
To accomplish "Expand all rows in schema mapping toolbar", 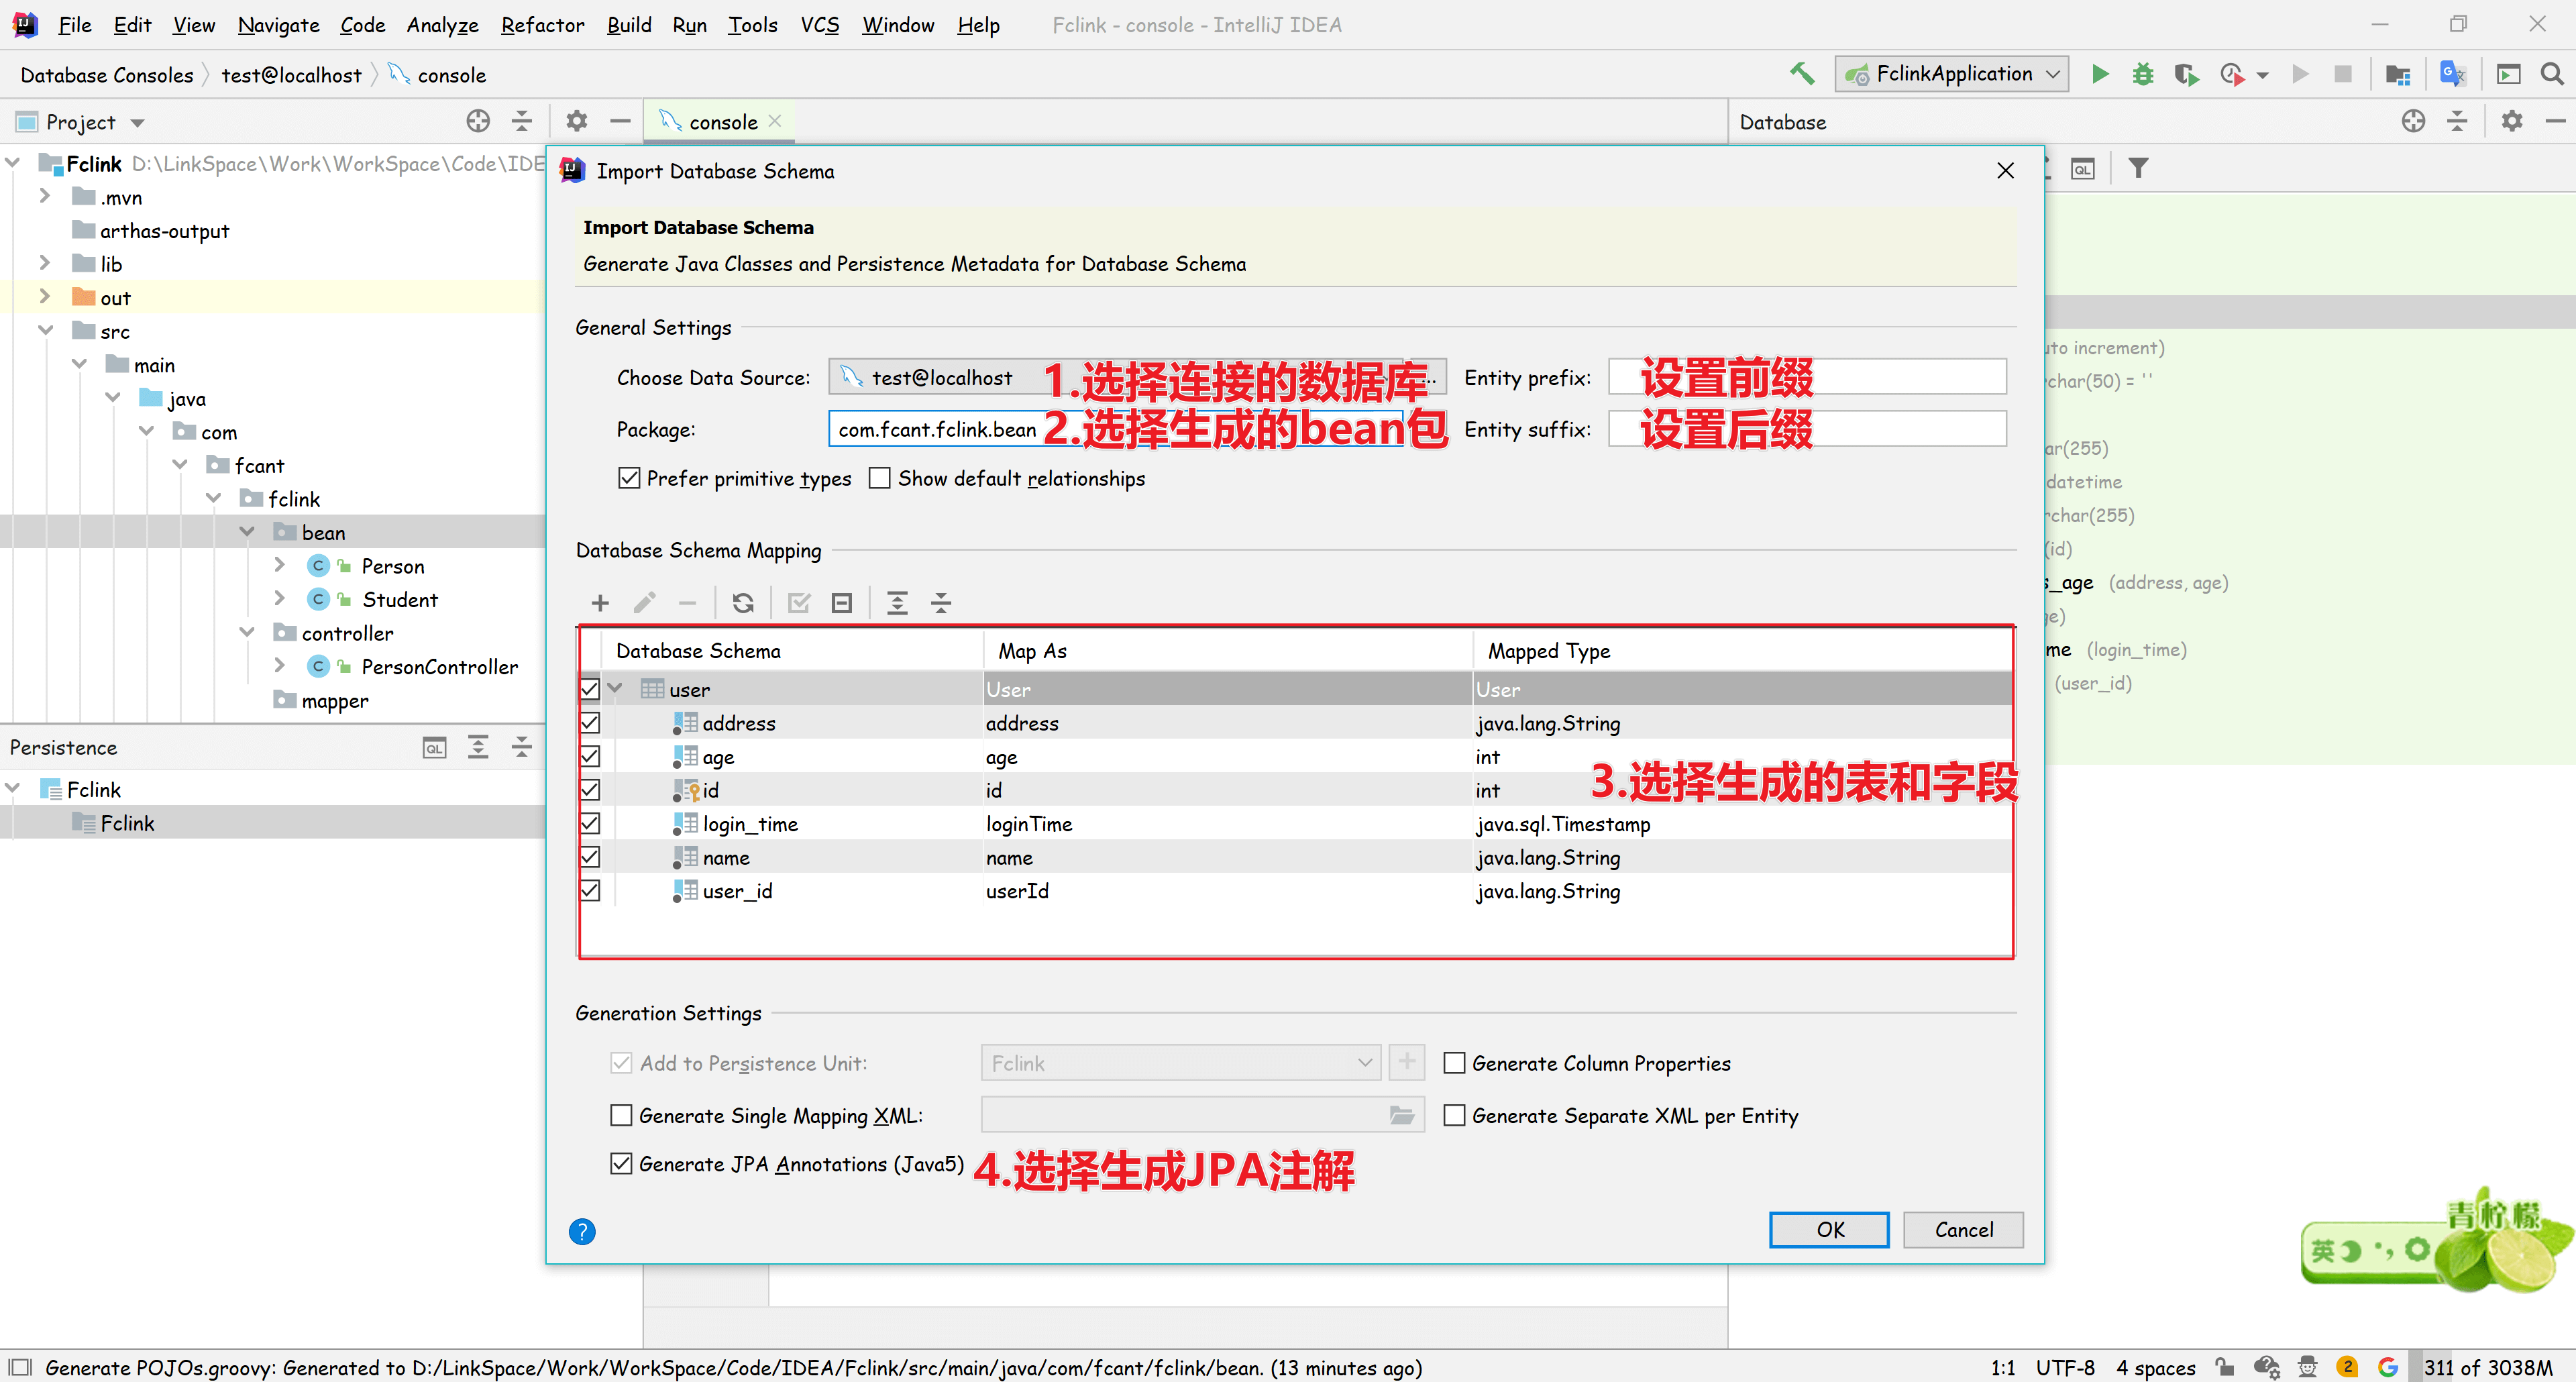I will (x=897, y=602).
